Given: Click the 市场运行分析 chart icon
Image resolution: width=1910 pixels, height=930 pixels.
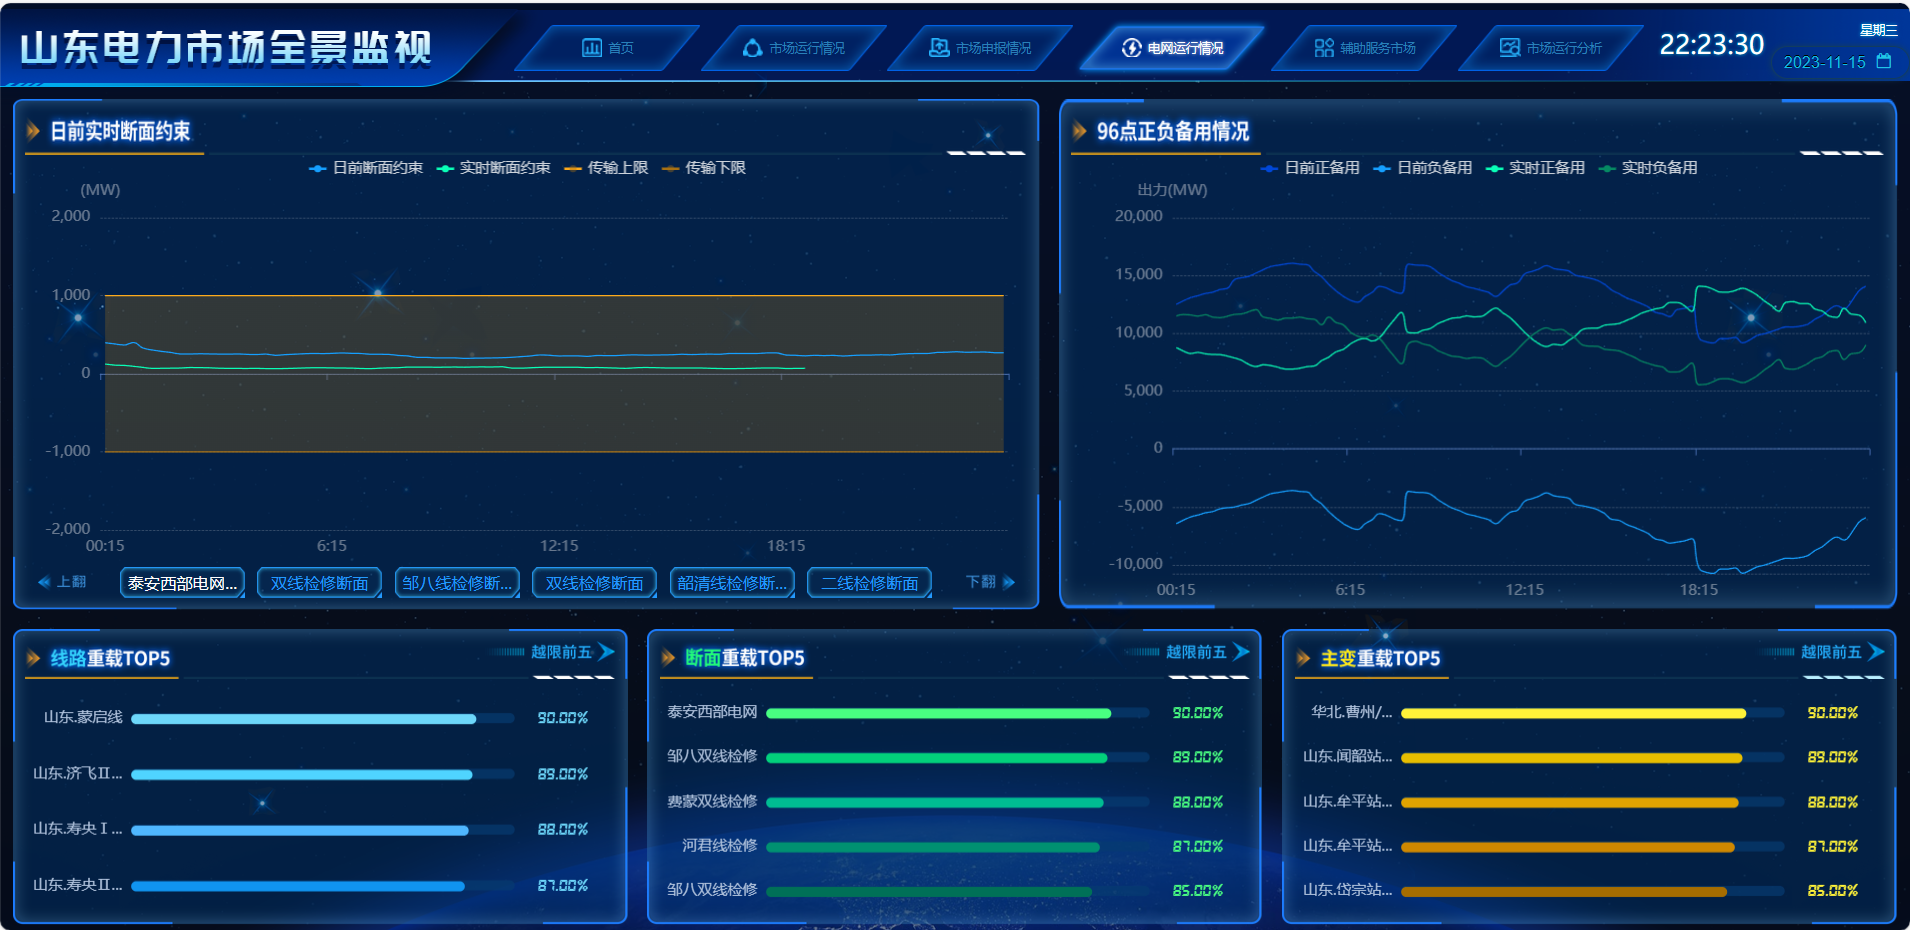Looking at the screenshot, I should click(1510, 48).
